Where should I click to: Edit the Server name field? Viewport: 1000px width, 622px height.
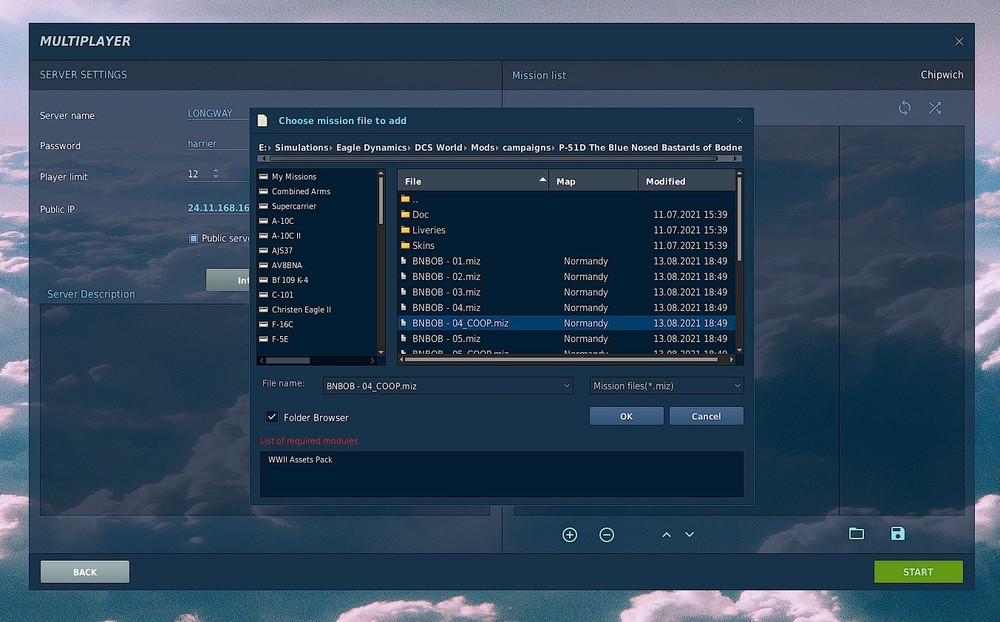(217, 114)
